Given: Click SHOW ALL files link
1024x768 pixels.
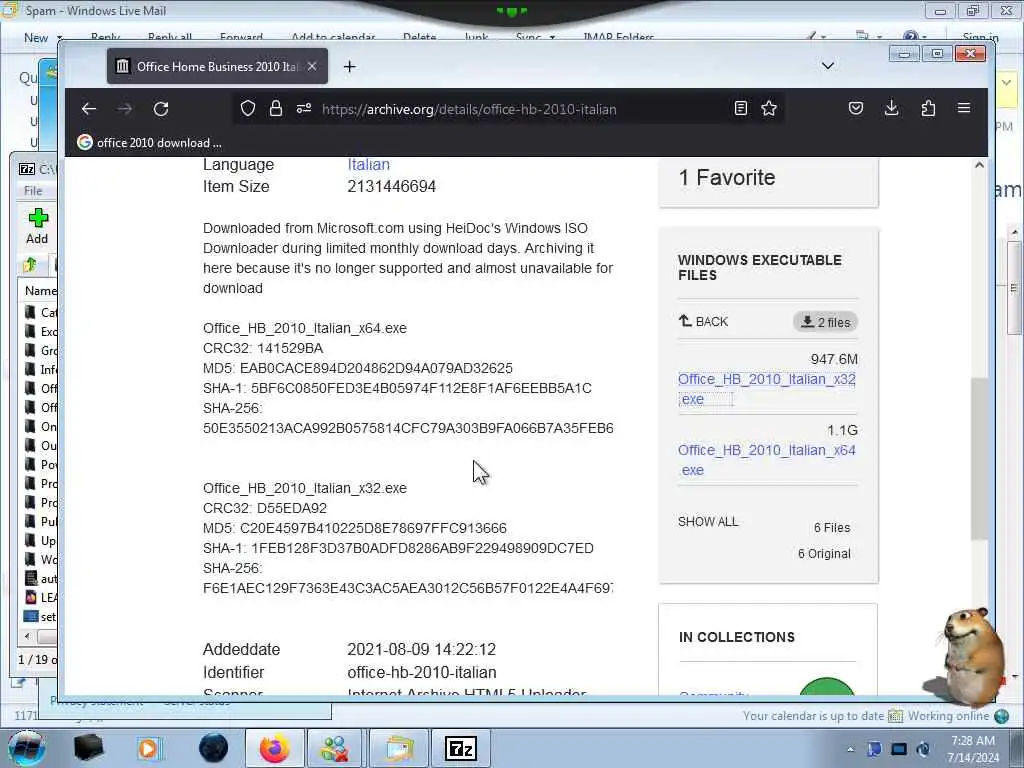Looking at the screenshot, I should [x=708, y=522].
